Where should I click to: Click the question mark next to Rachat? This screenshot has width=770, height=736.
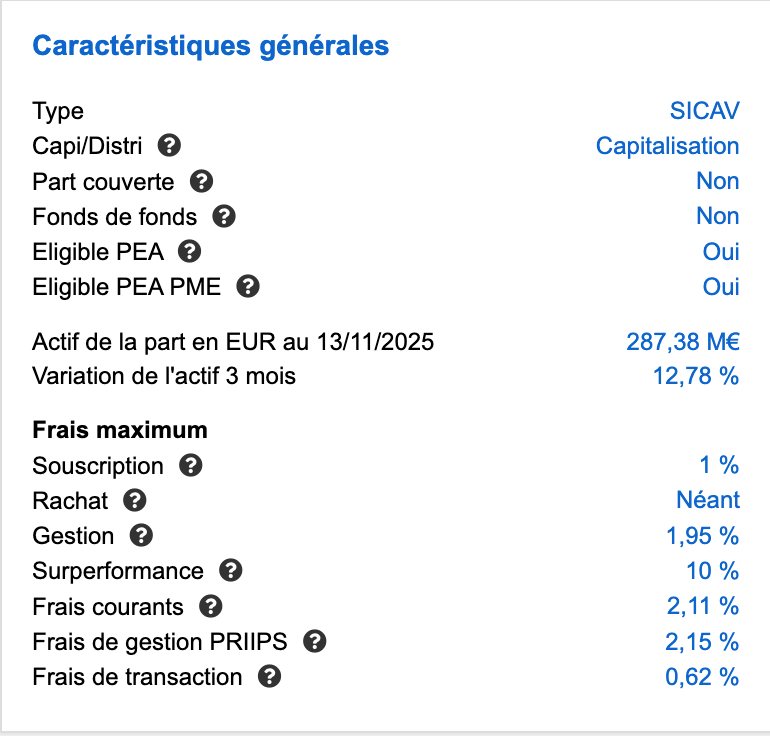pyautogui.click(x=134, y=500)
